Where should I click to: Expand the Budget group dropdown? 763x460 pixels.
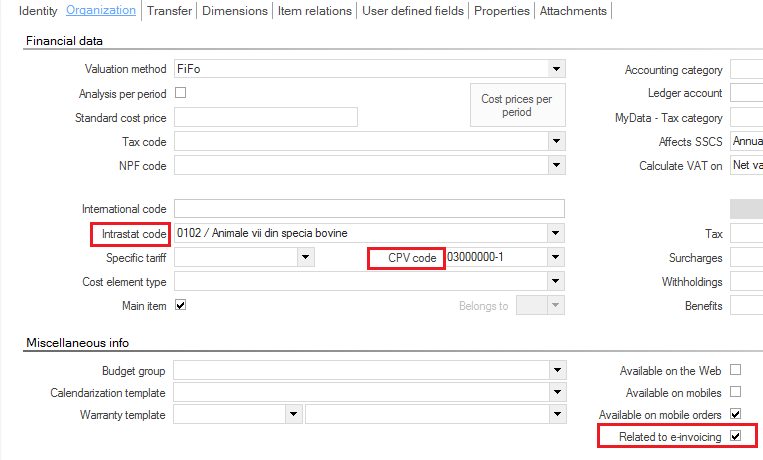point(557,370)
